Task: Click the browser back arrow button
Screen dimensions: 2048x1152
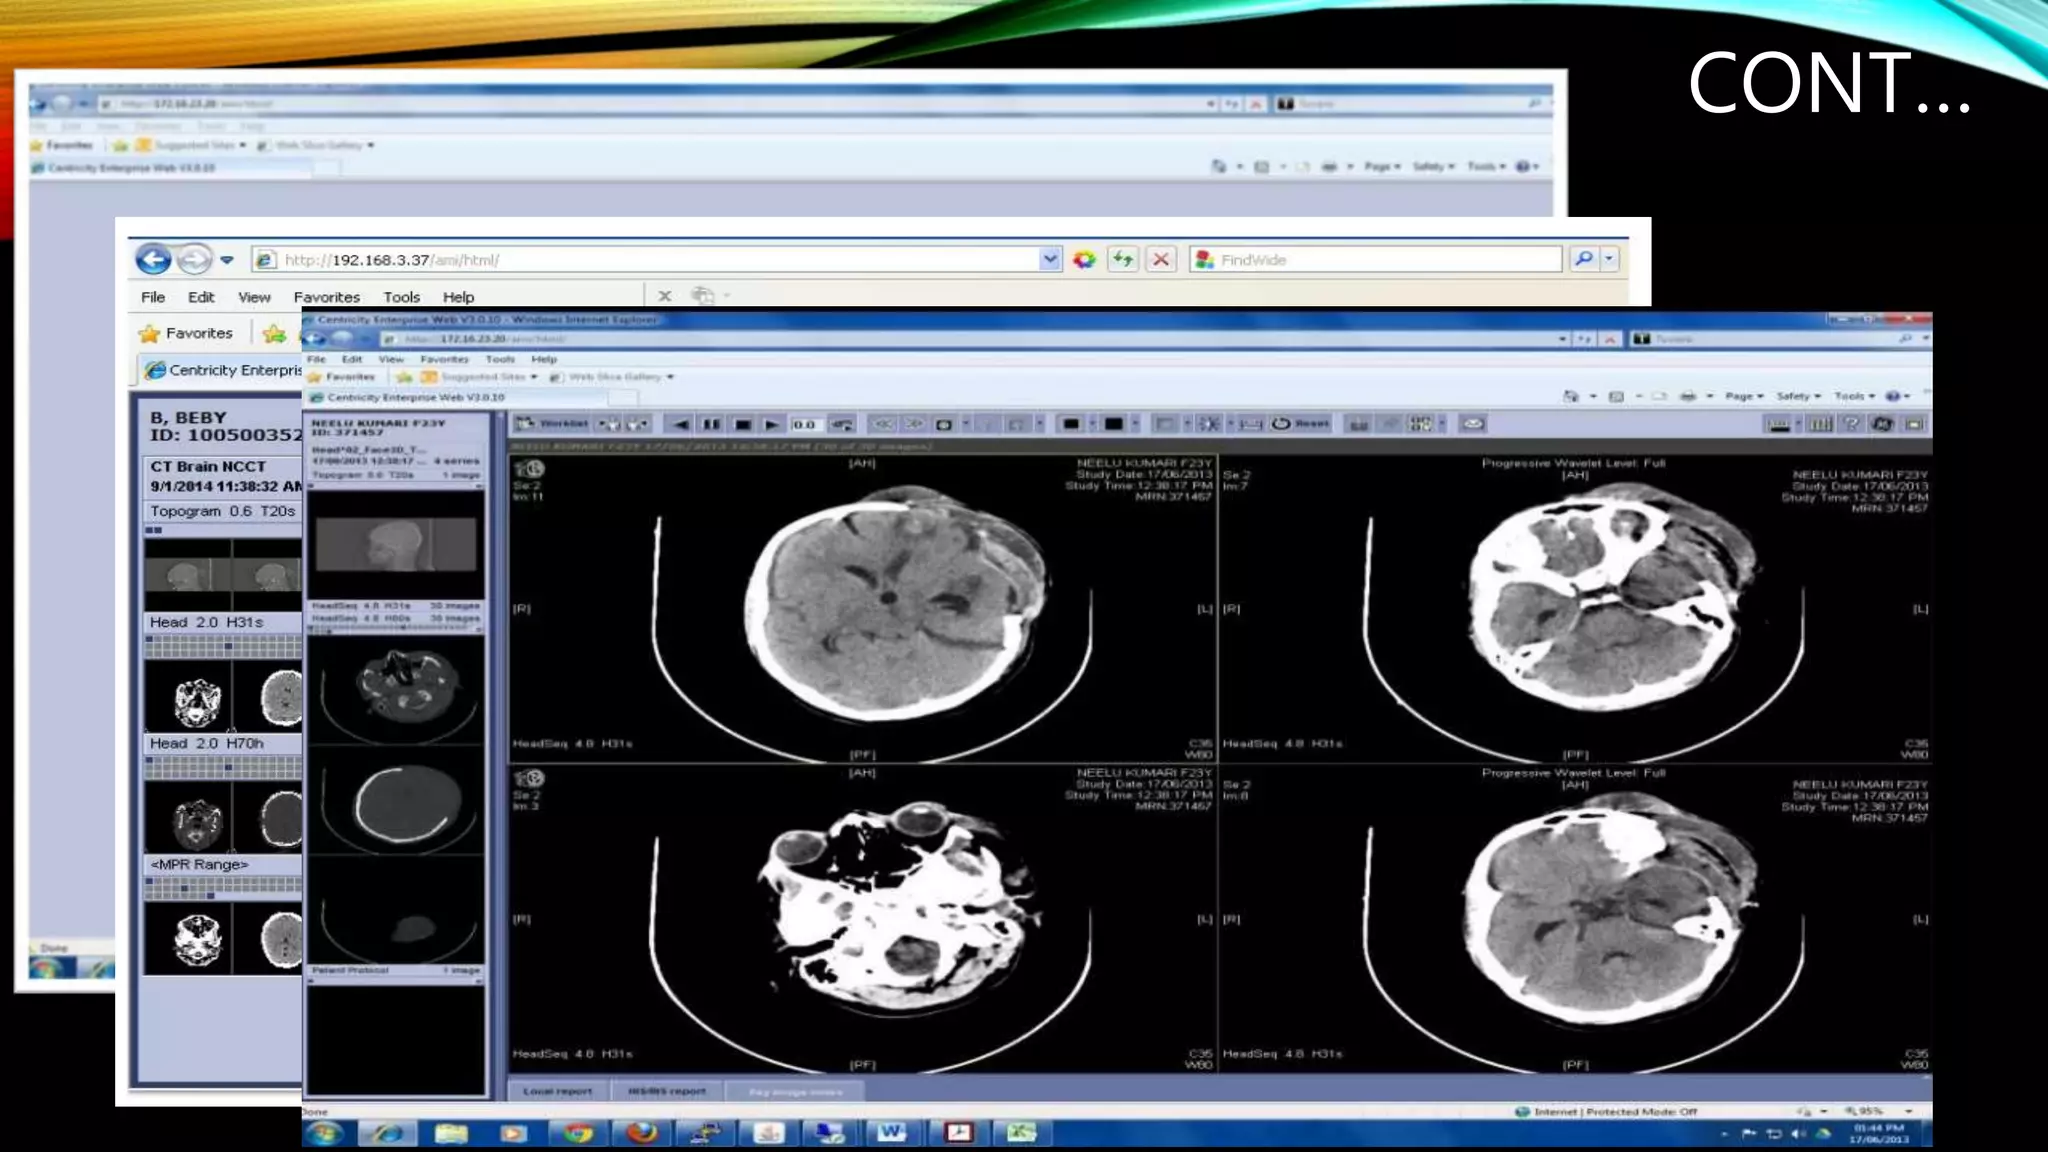Action: (153, 259)
